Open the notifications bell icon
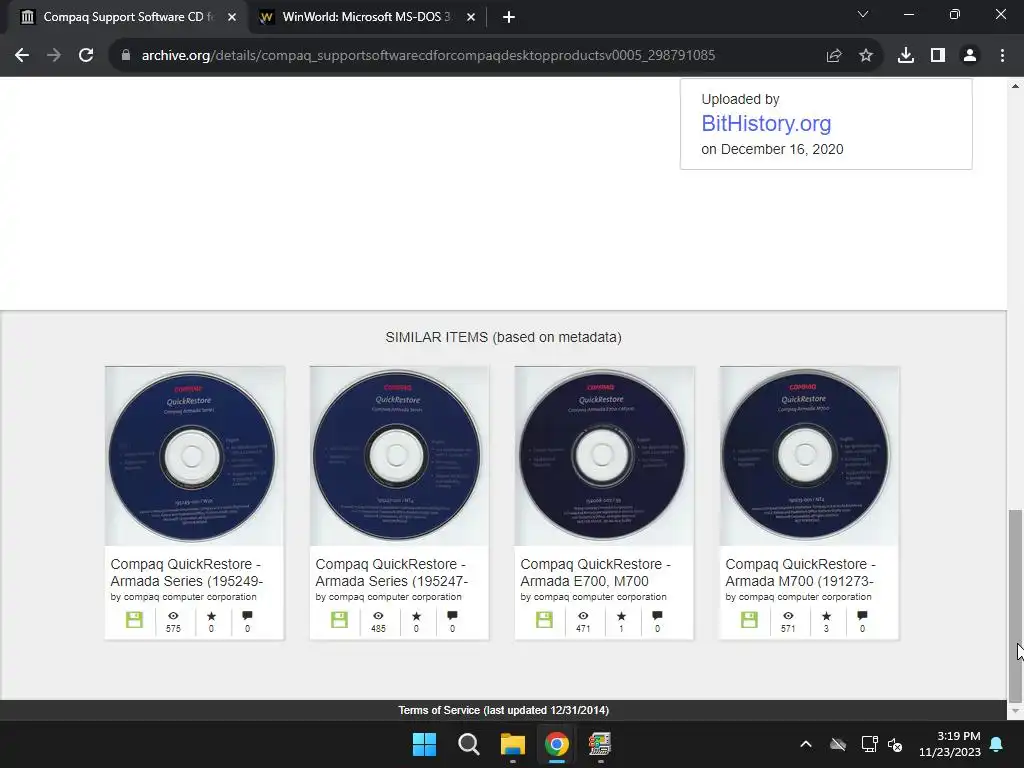 pos(997,744)
